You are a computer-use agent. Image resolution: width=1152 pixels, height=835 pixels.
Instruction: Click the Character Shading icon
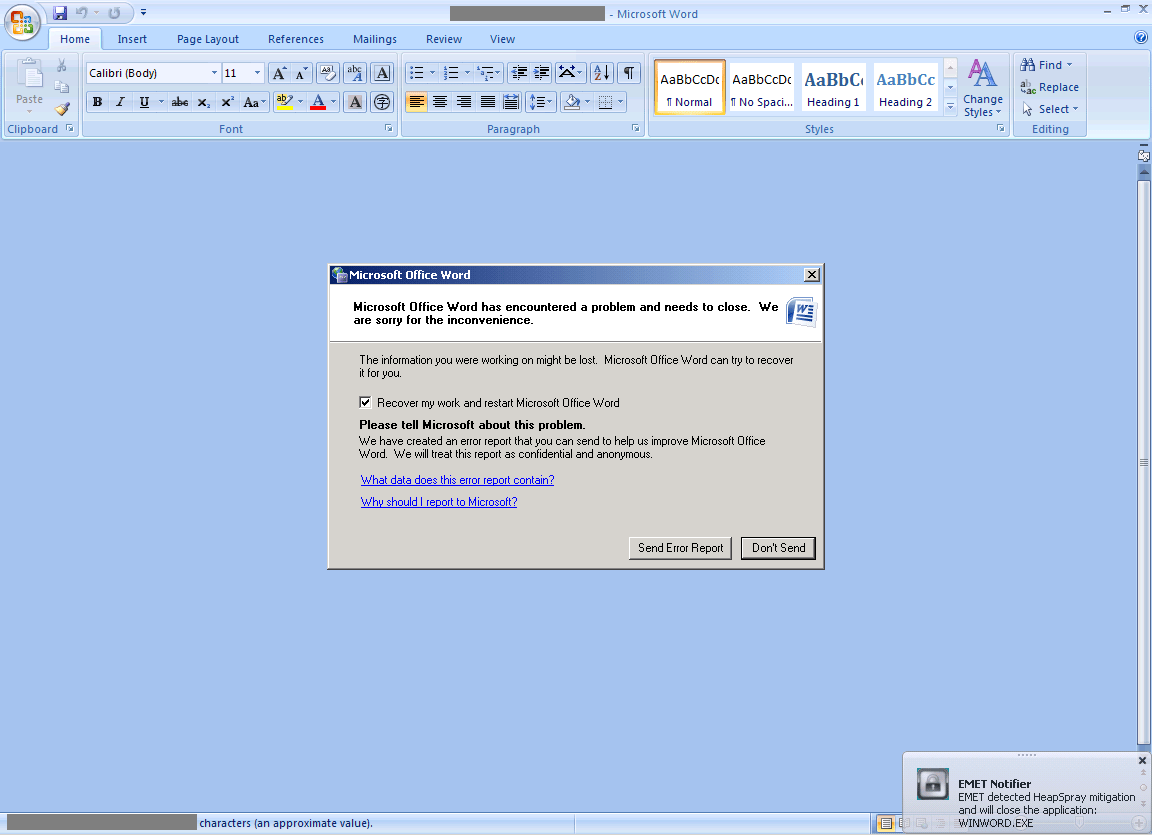[x=355, y=102]
